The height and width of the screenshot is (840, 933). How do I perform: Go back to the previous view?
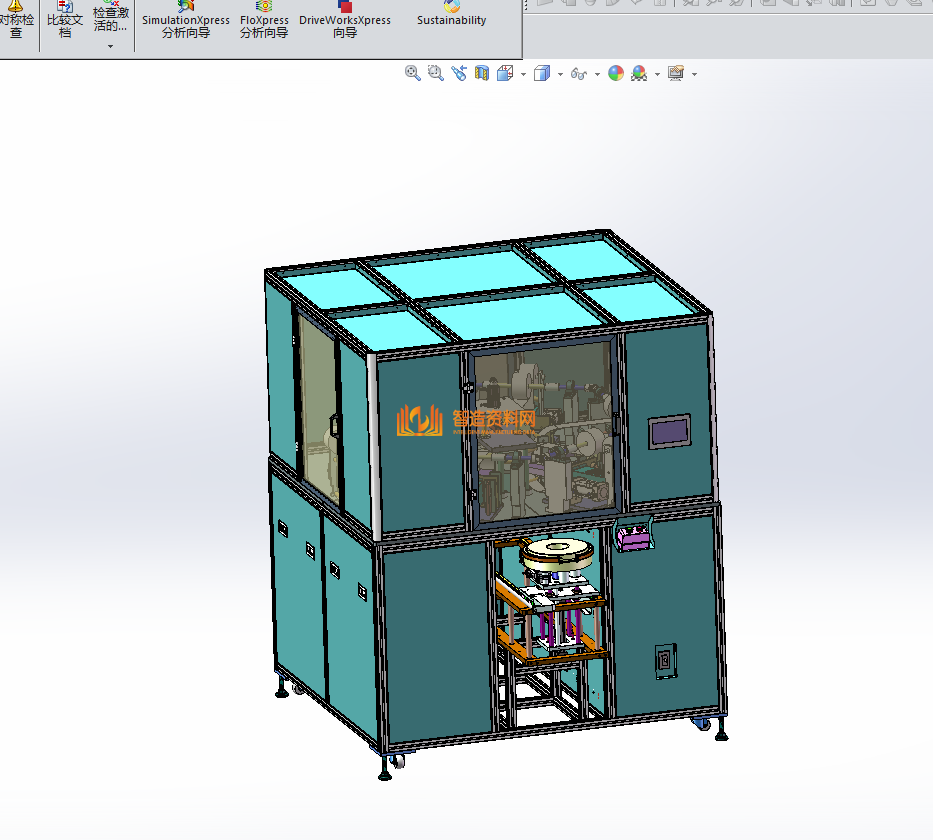pos(459,73)
